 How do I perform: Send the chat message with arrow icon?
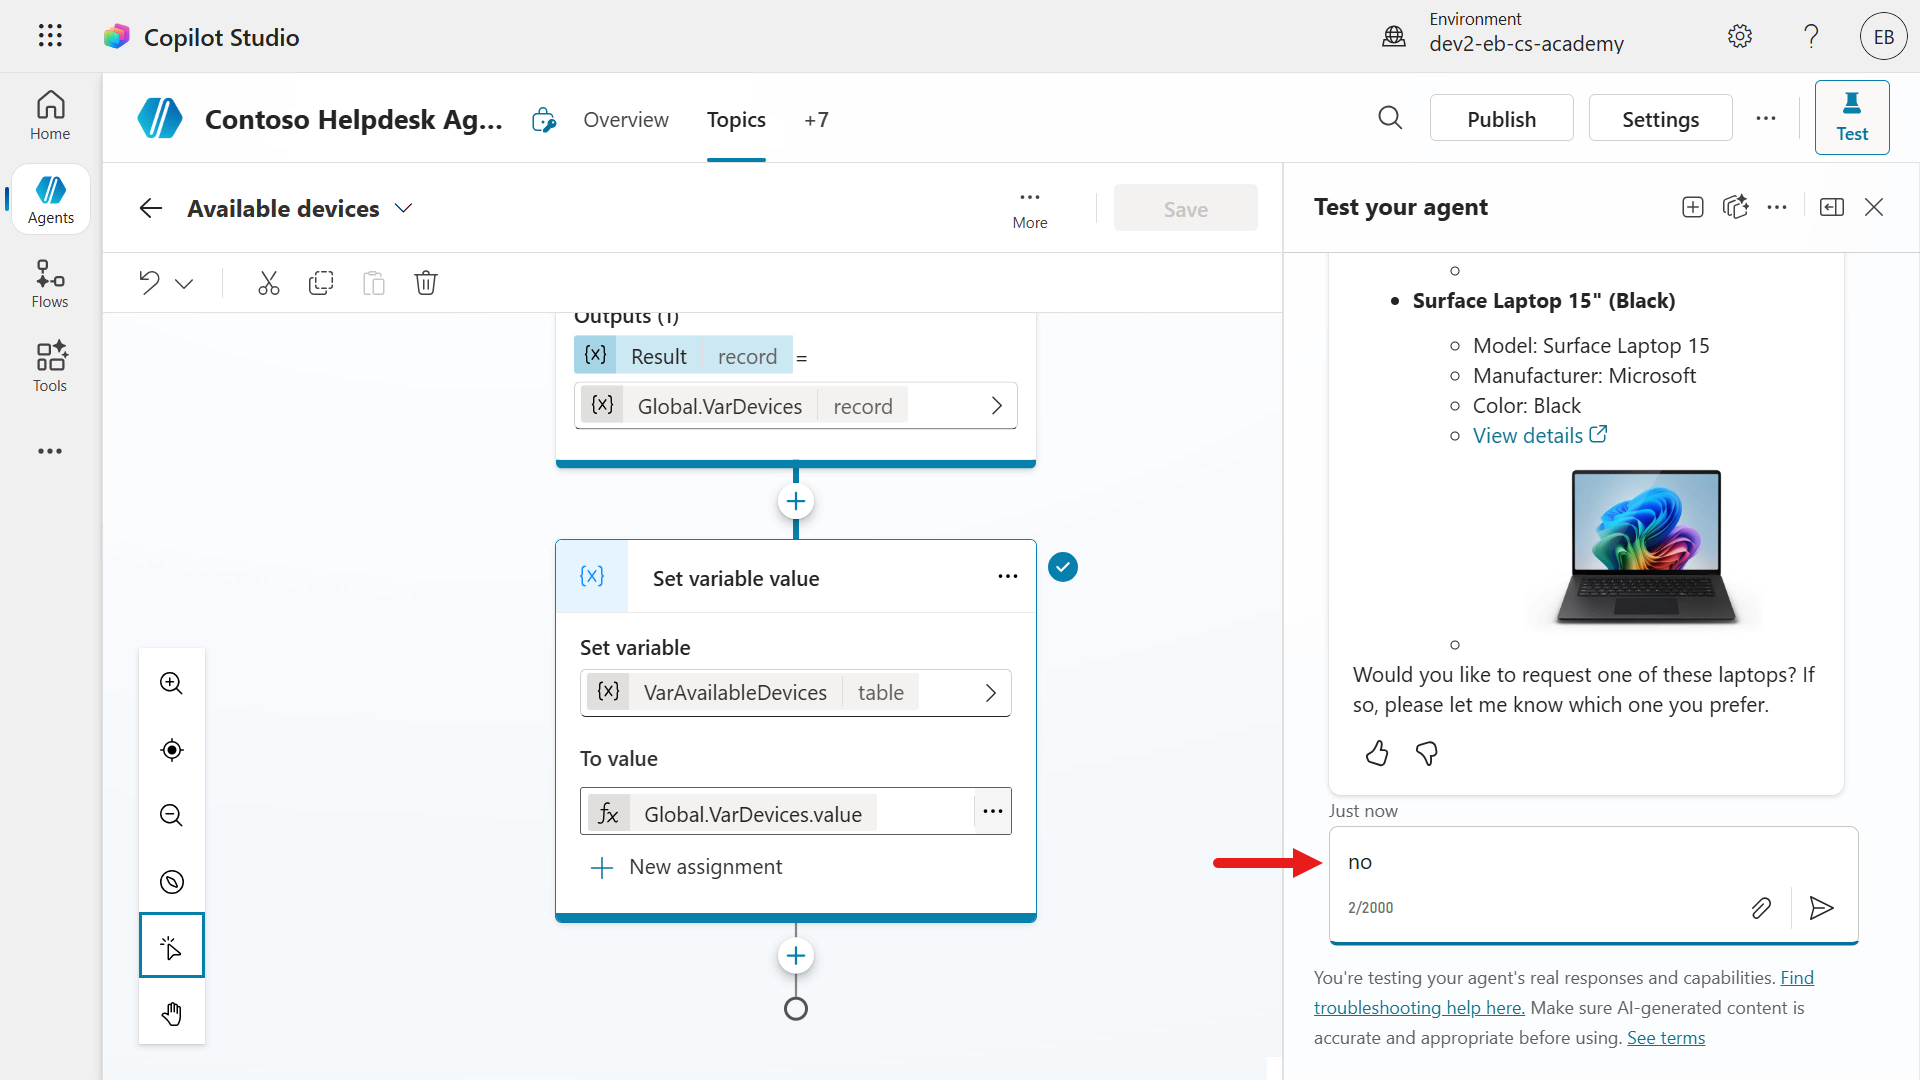[1822, 907]
